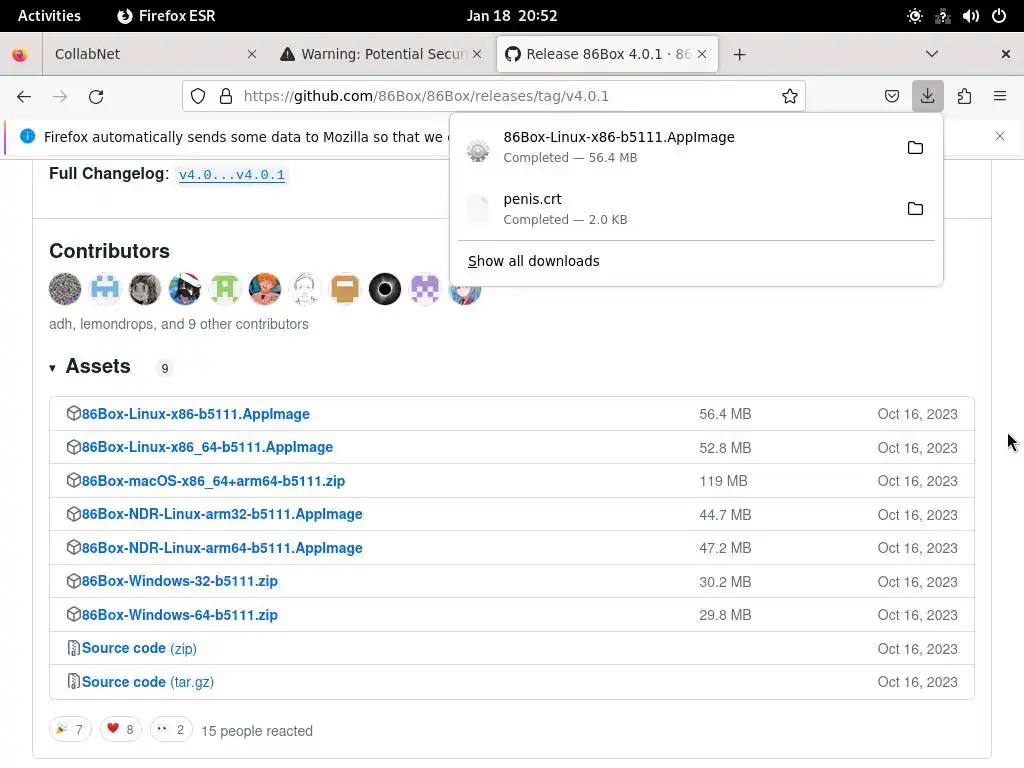The height and width of the screenshot is (768, 1024).
Task: Download 86Box-Windows-32-b5111.zip
Action: point(180,581)
